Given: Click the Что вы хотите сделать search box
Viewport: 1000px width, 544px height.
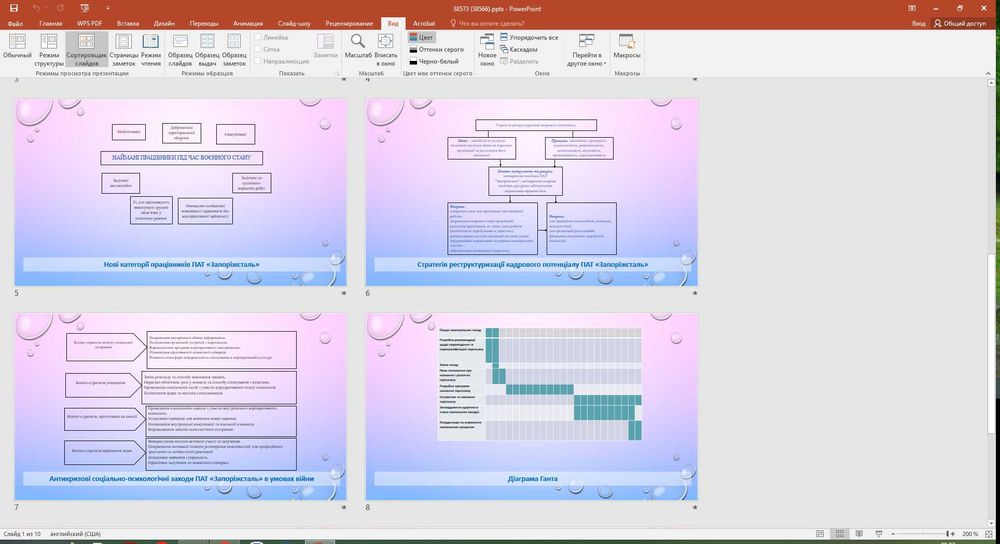Looking at the screenshot, I should (487, 24).
